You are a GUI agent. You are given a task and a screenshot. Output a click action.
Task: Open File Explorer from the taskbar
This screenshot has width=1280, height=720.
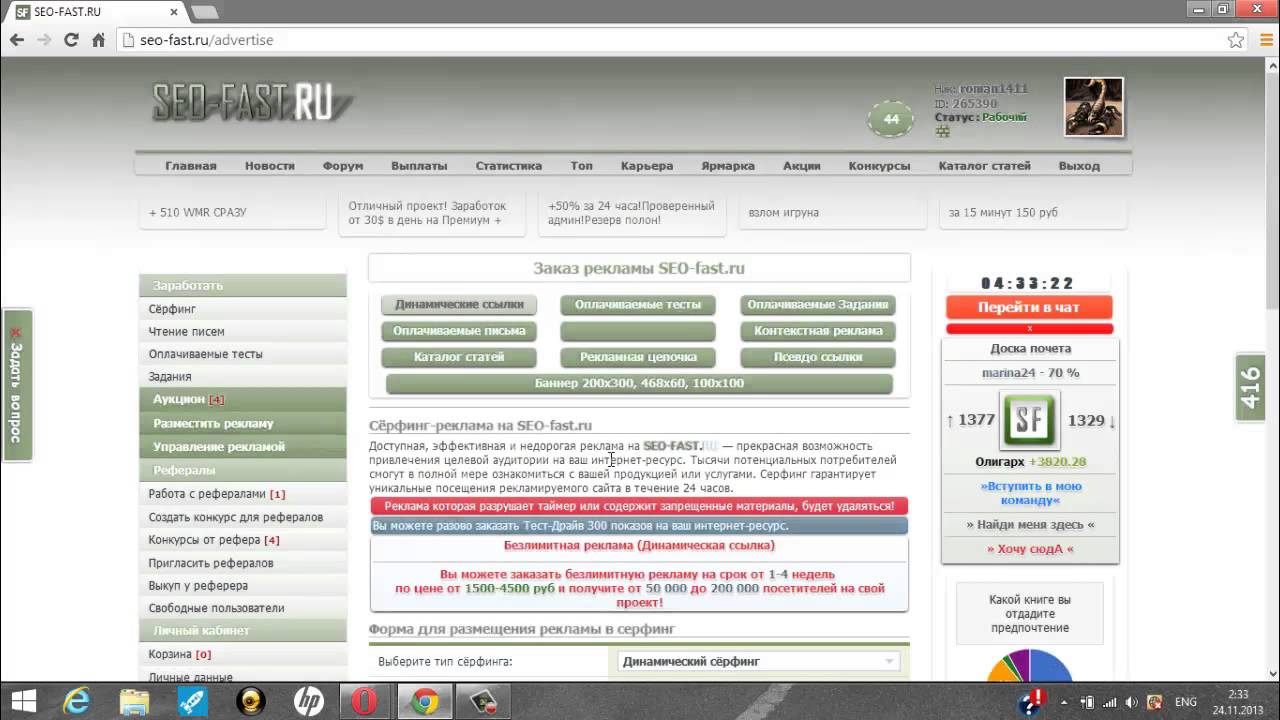coord(134,701)
